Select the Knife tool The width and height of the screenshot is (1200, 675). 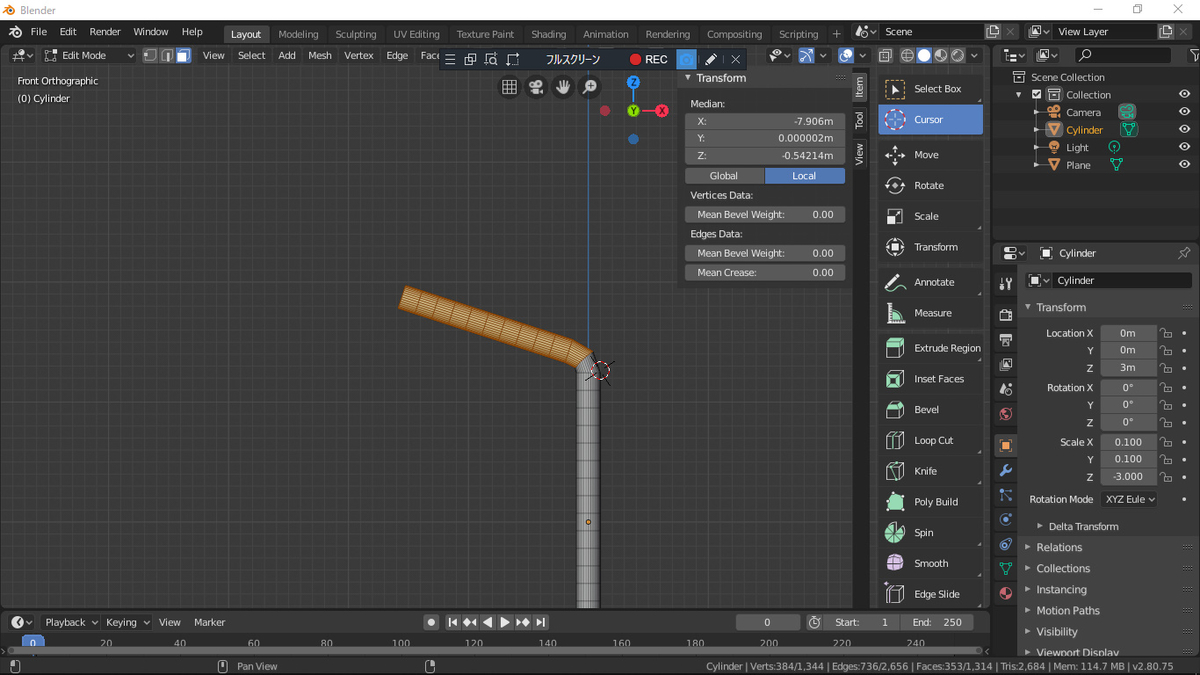[930, 471]
